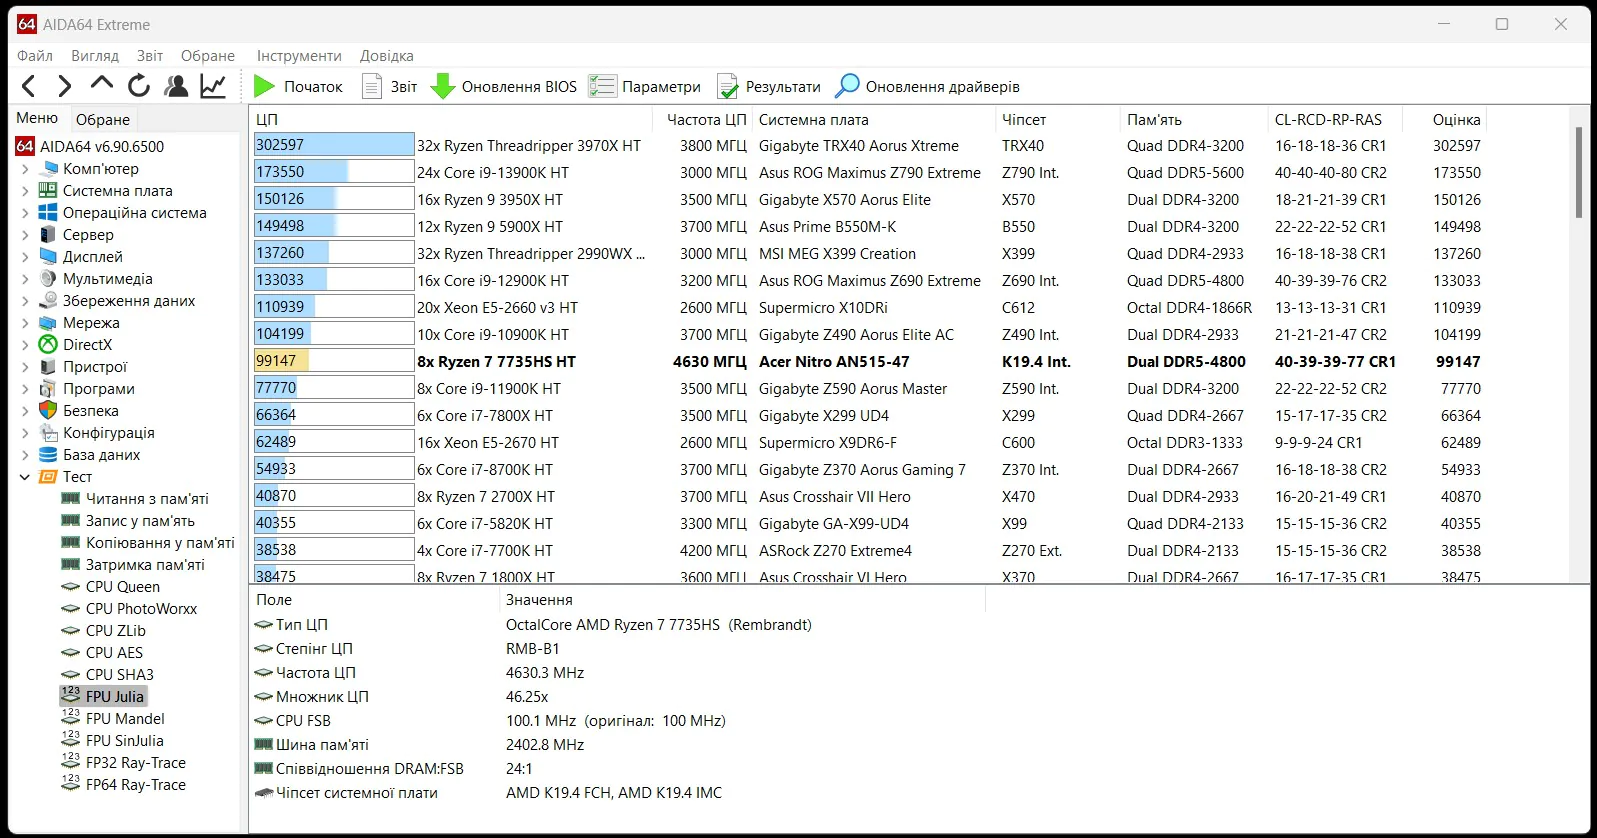Open Читання з пам'яті benchmark
The image size is (1597, 838).
coord(147,499)
